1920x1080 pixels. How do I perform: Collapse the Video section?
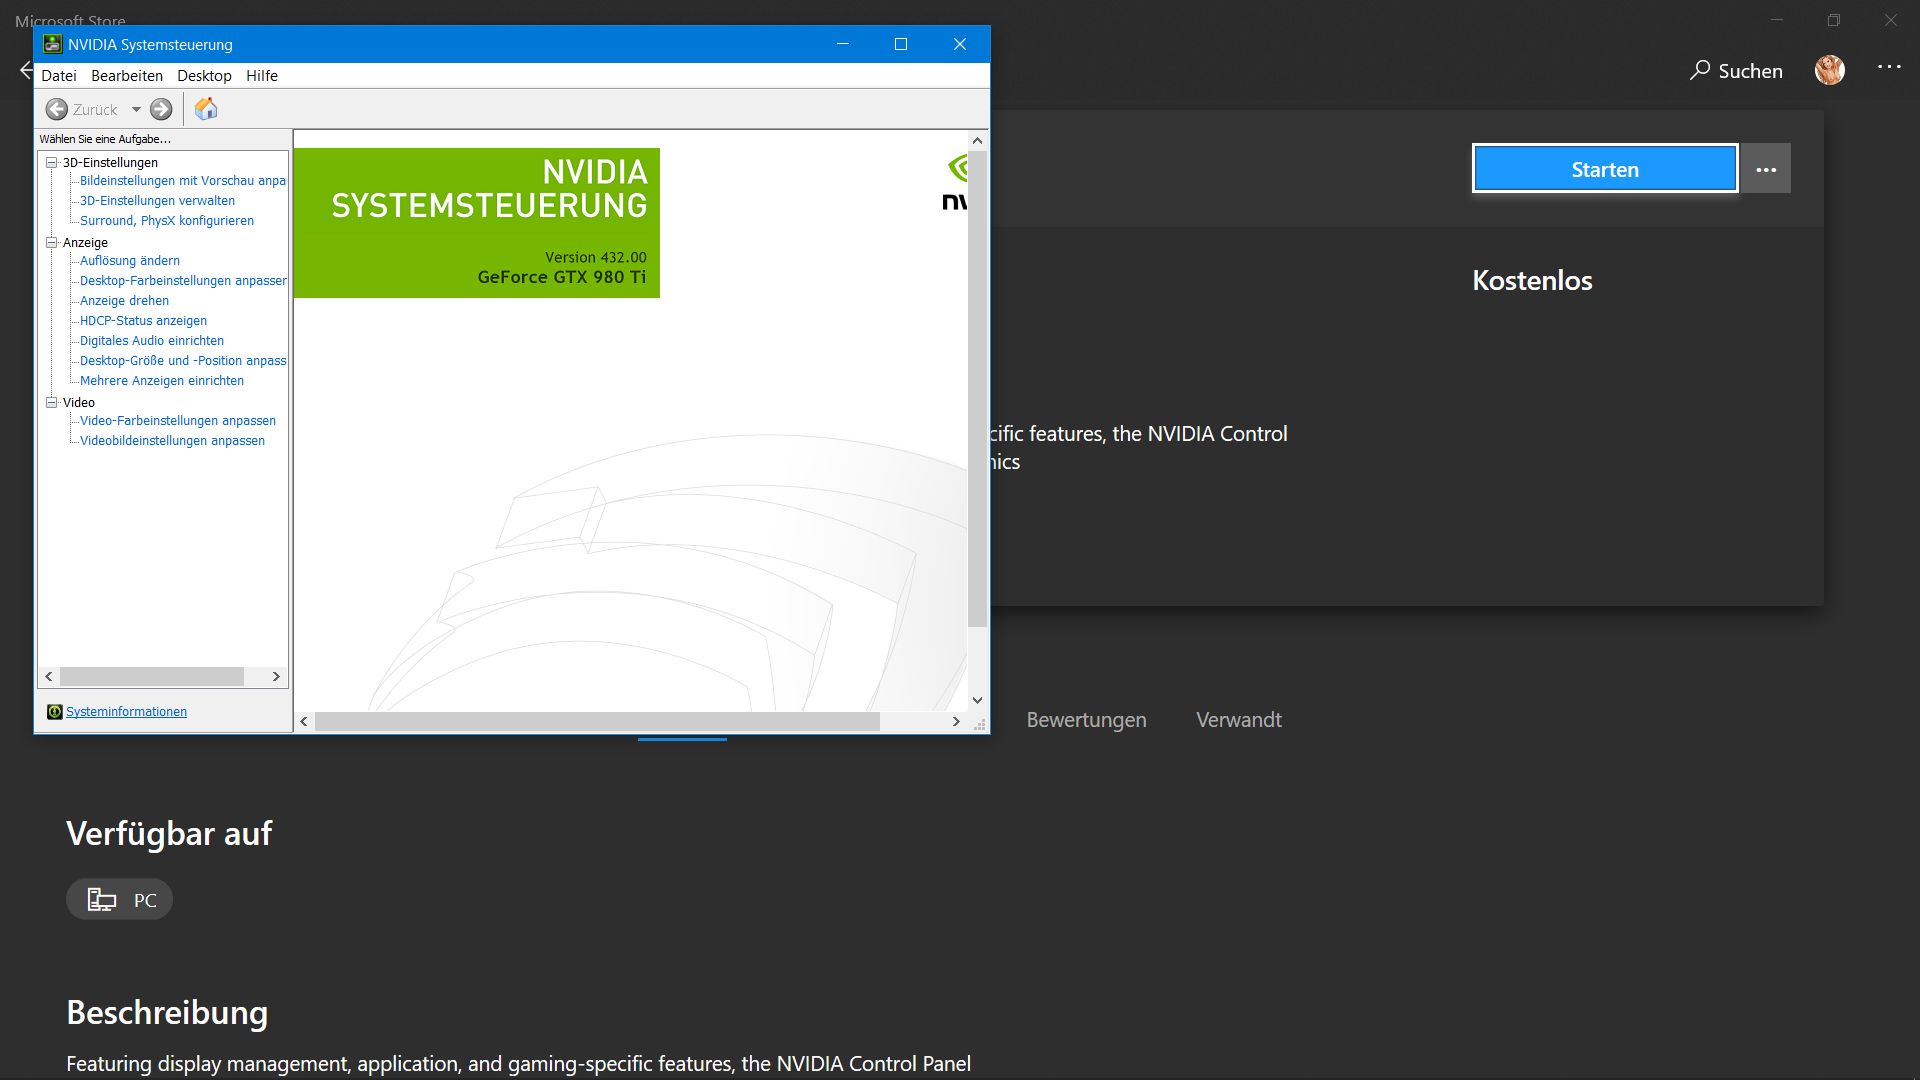click(x=51, y=402)
